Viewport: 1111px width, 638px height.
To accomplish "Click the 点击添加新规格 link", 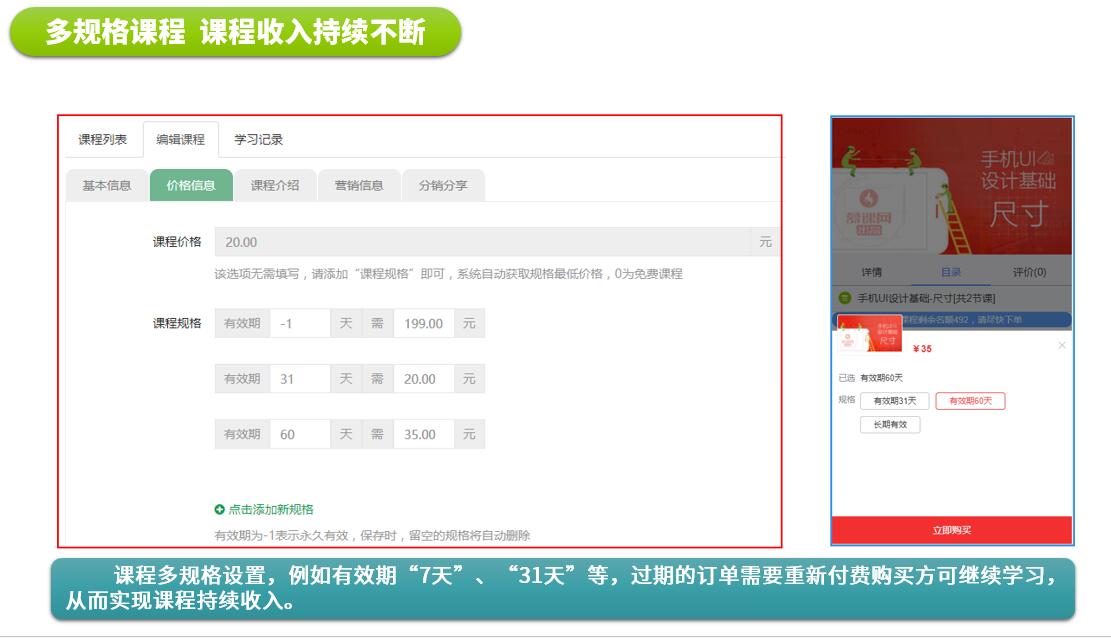I will [271, 510].
